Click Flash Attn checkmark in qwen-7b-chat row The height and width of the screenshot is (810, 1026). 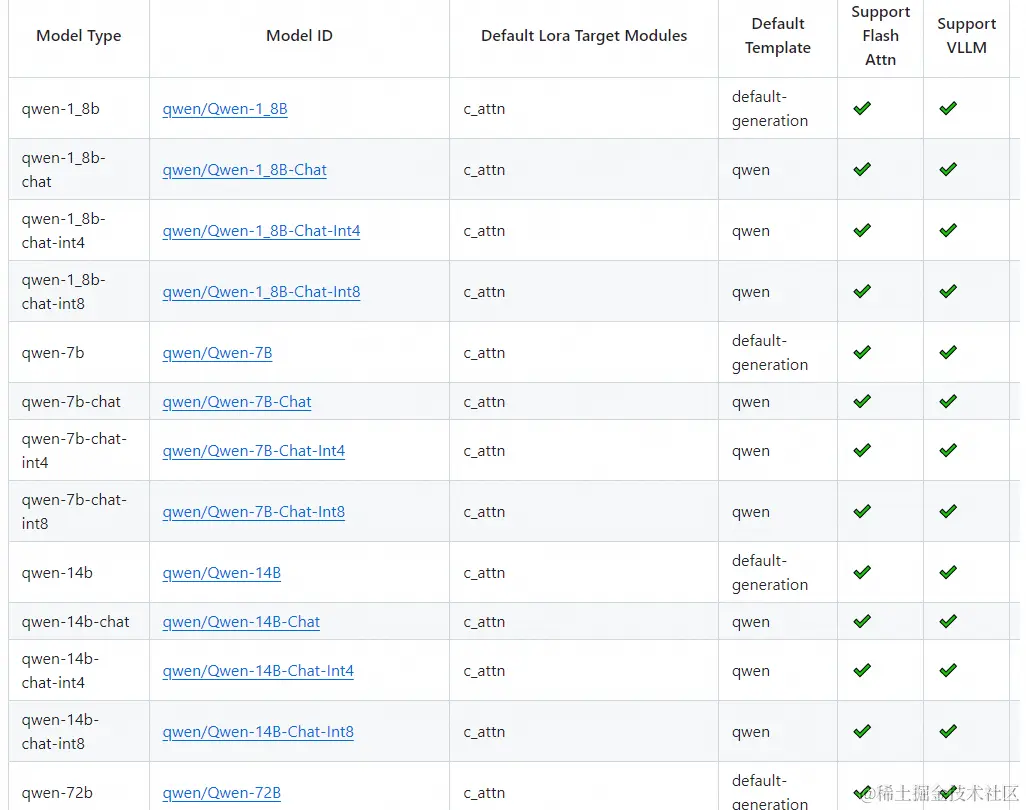[x=862, y=400]
